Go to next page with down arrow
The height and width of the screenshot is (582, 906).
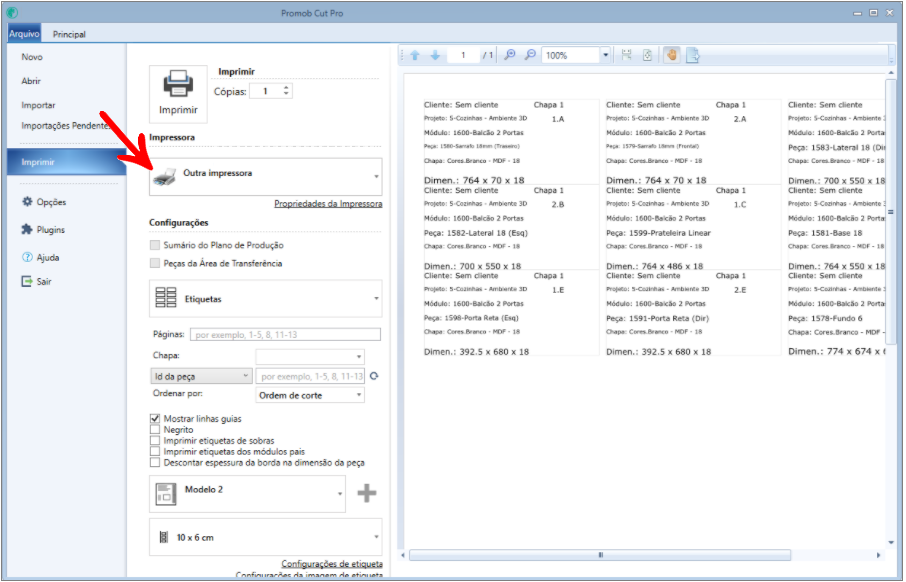point(436,55)
